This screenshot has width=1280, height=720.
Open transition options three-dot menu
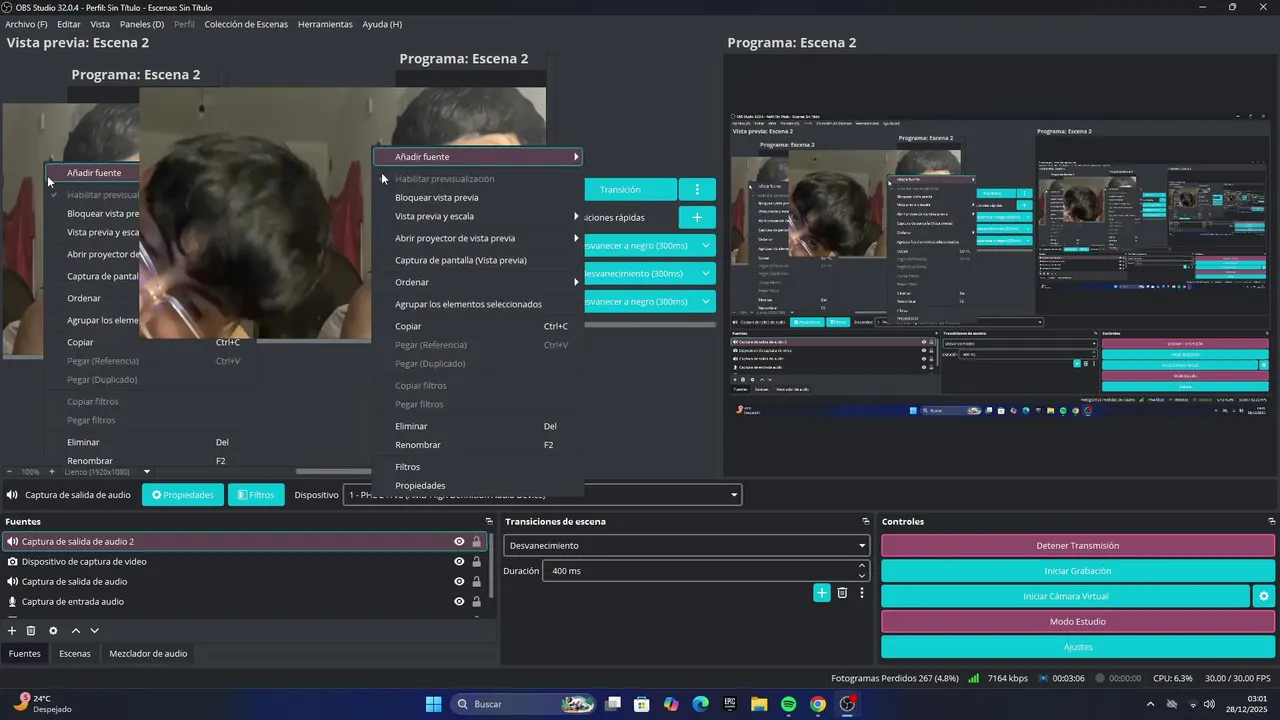862,593
